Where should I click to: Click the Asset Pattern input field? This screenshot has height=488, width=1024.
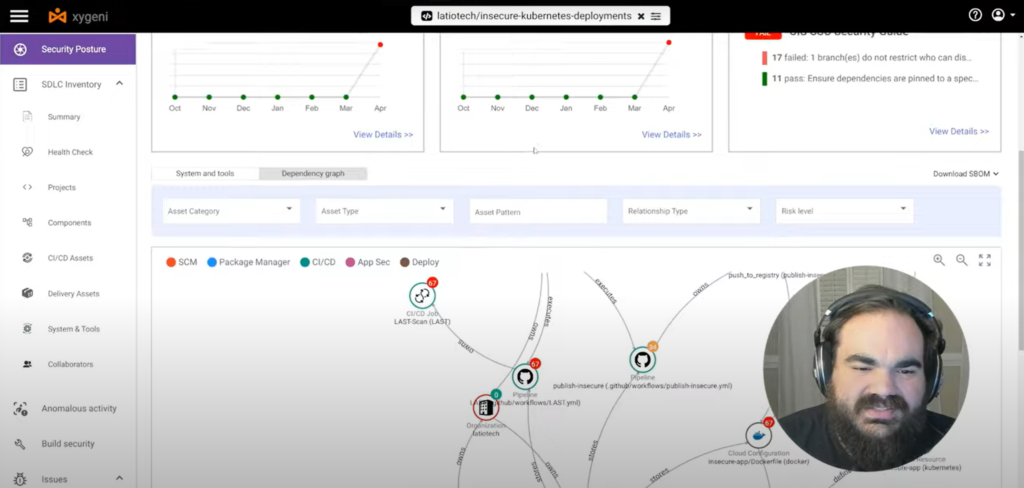(538, 212)
